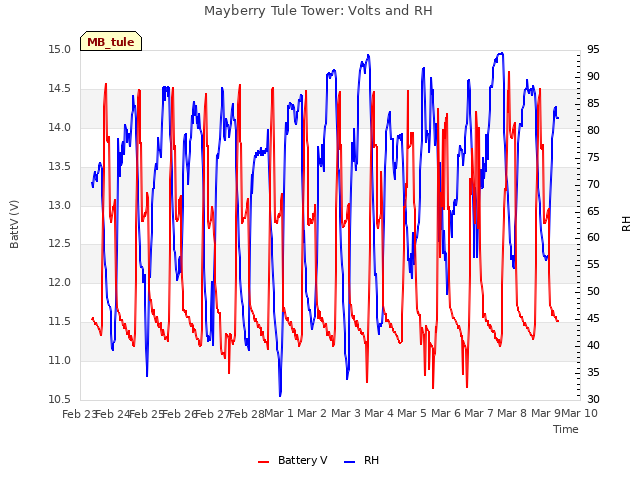The width and height of the screenshot is (640, 480).
Task: Click the 11.5 left axis value
Action: (x=59, y=321)
